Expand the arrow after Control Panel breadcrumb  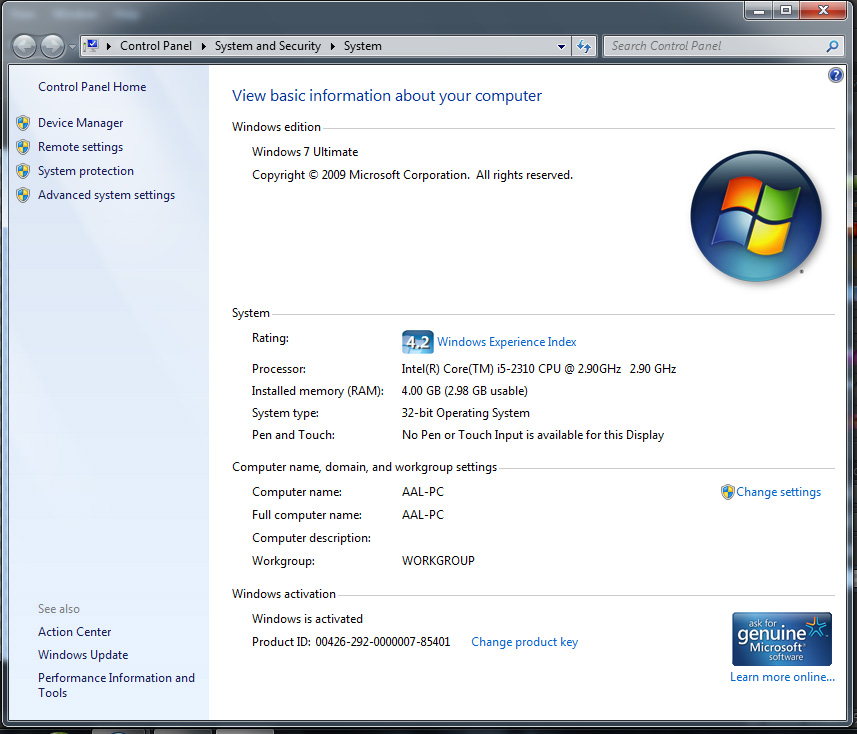pos(203,46)
